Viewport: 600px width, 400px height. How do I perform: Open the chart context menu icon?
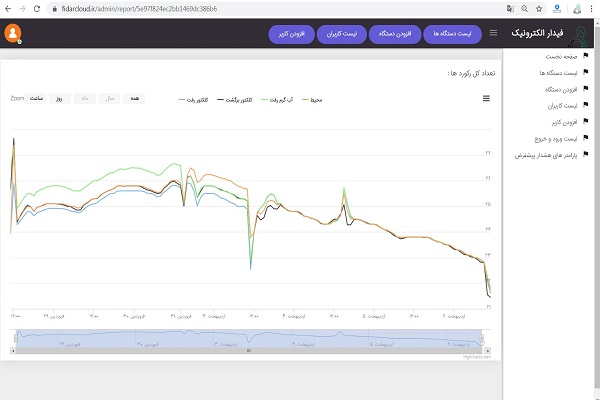487,98
